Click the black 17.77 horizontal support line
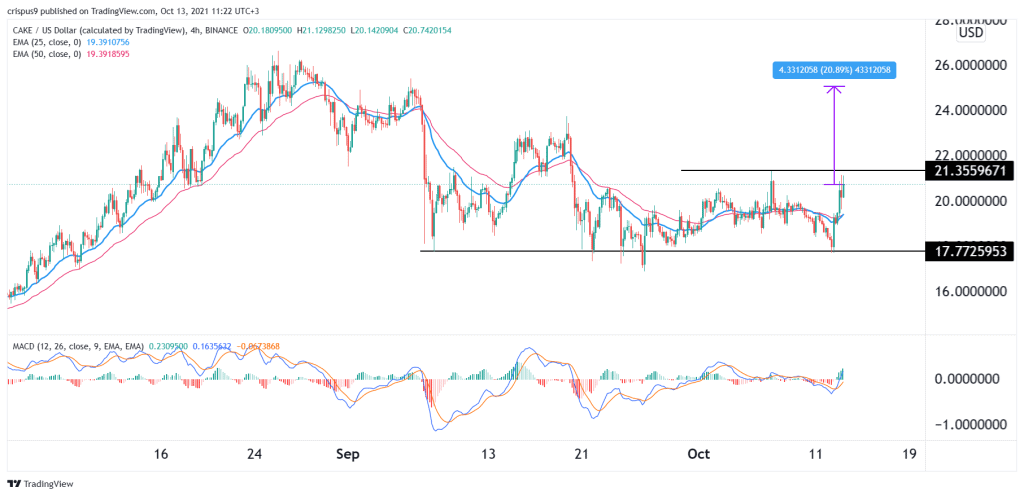Viewport: 1024px width, 496px height. pos(672,251)
